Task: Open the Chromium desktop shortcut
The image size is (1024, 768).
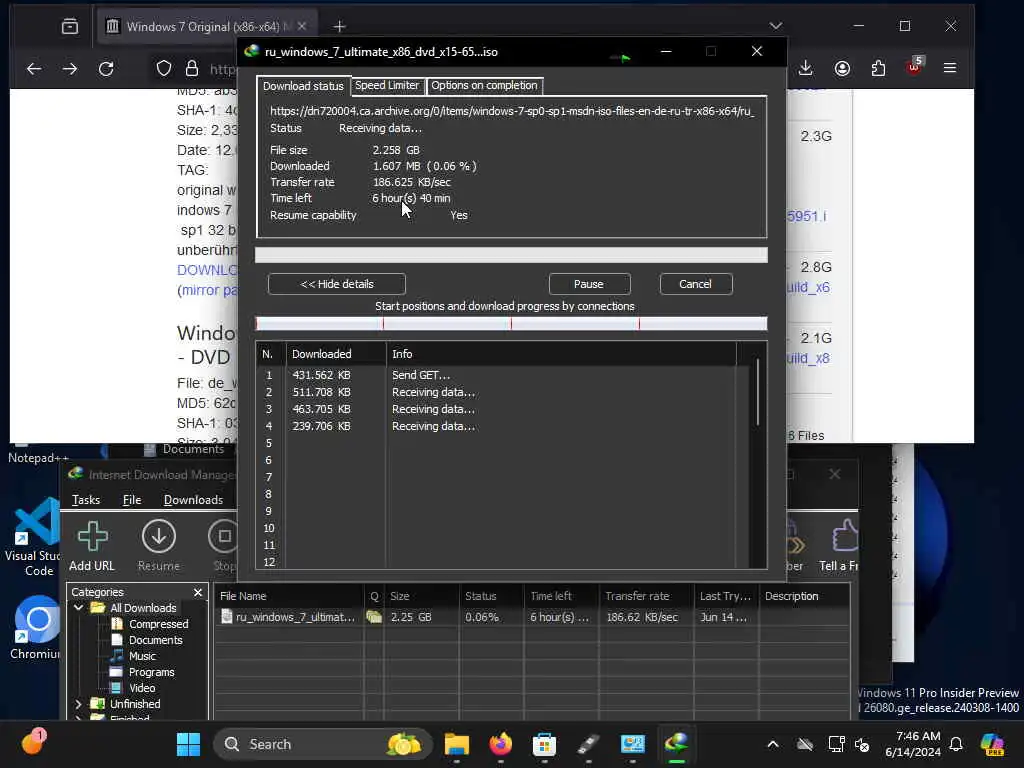Action: click(x=36, y=627)
